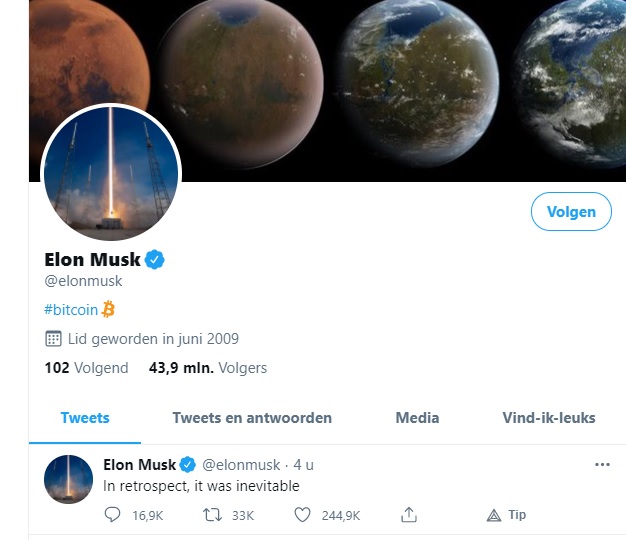View the 102 Volgend list
Screen dimensions: 626x541
86,368
